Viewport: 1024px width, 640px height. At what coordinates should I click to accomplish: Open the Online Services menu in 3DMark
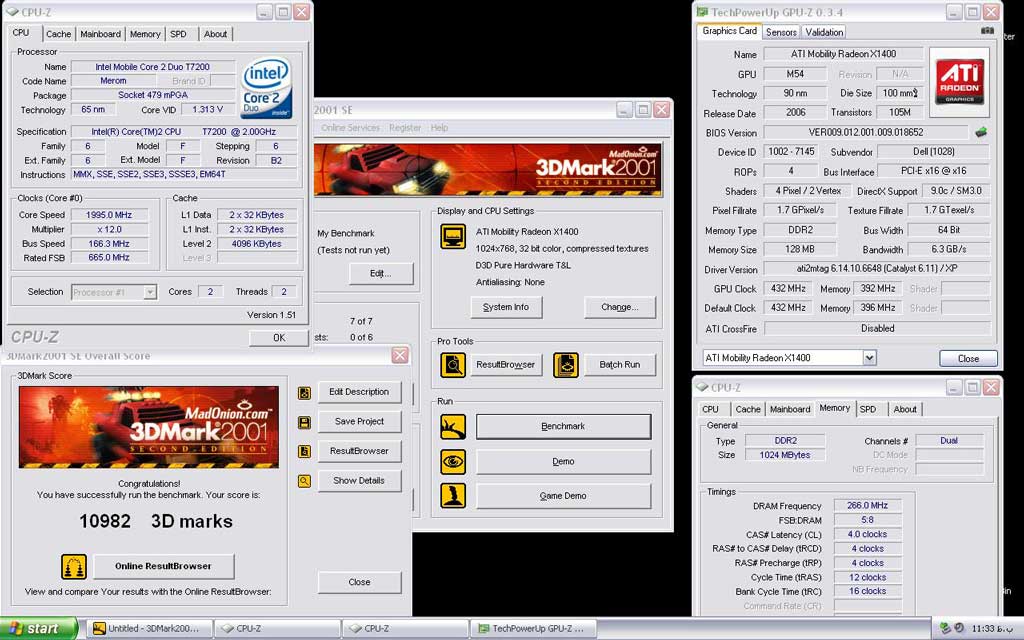point(350,128)
